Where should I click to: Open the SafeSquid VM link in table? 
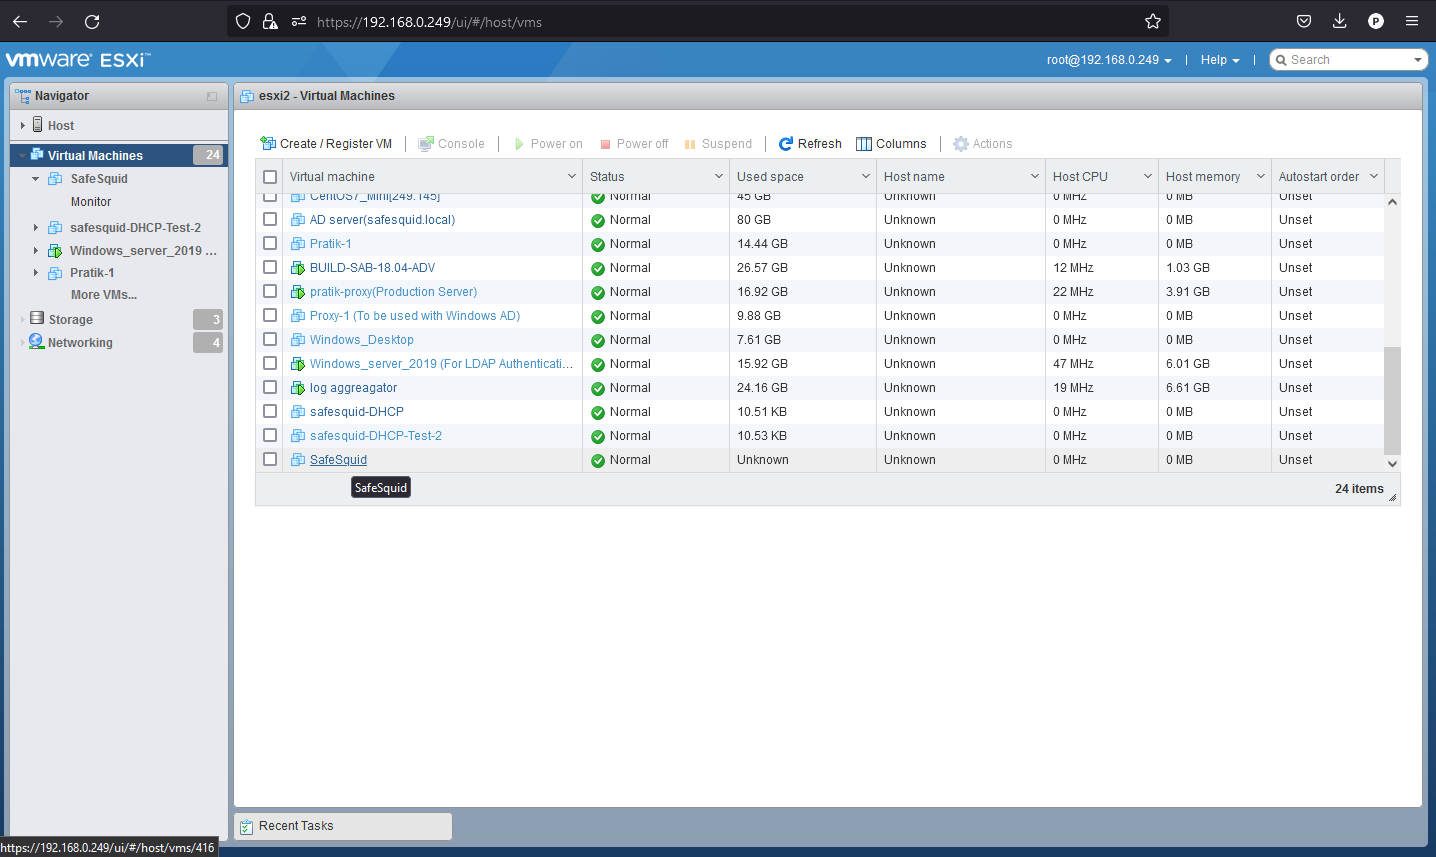point(338,460)
